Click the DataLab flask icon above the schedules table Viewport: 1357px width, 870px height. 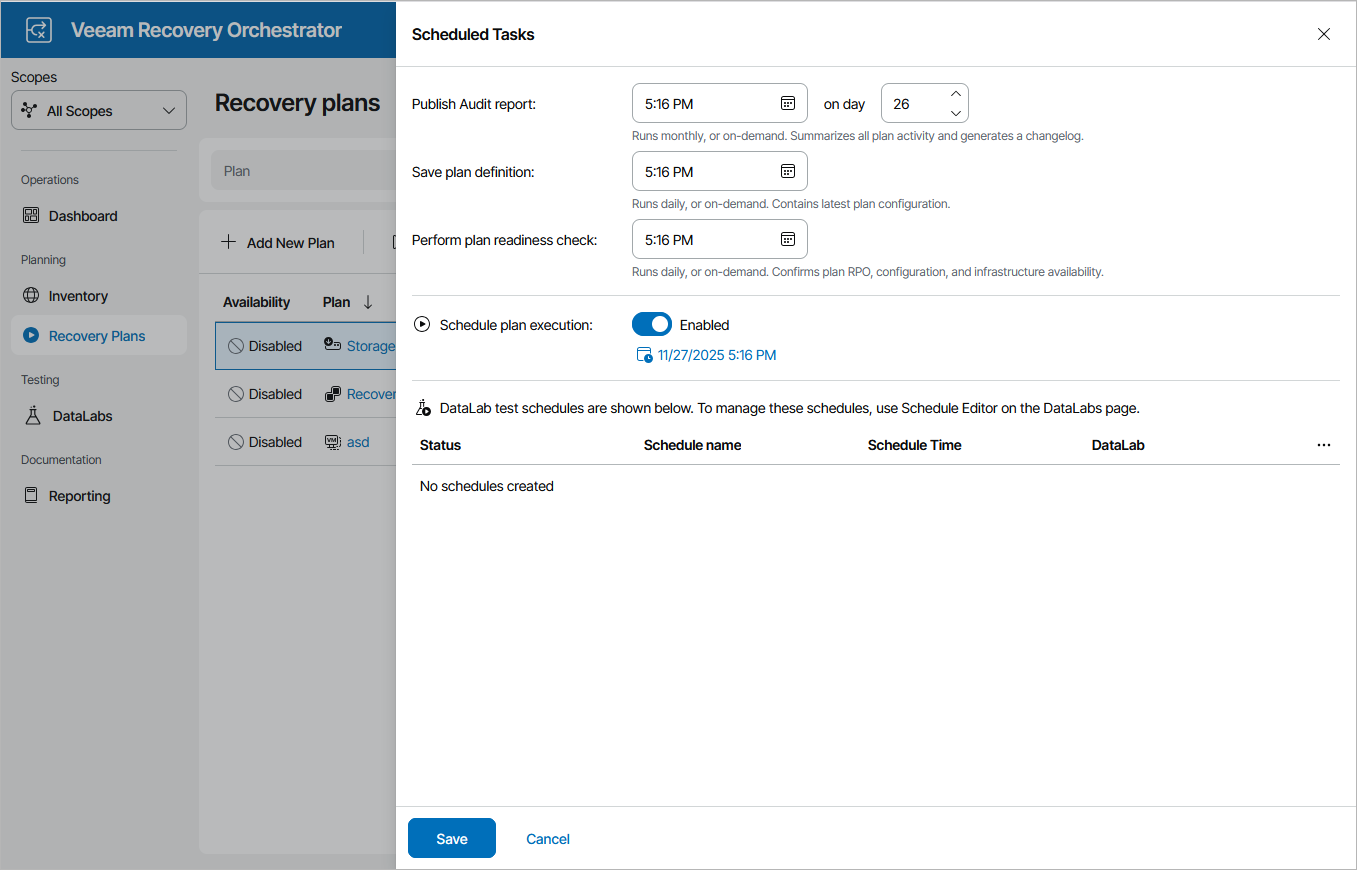(x=423, y=407)
